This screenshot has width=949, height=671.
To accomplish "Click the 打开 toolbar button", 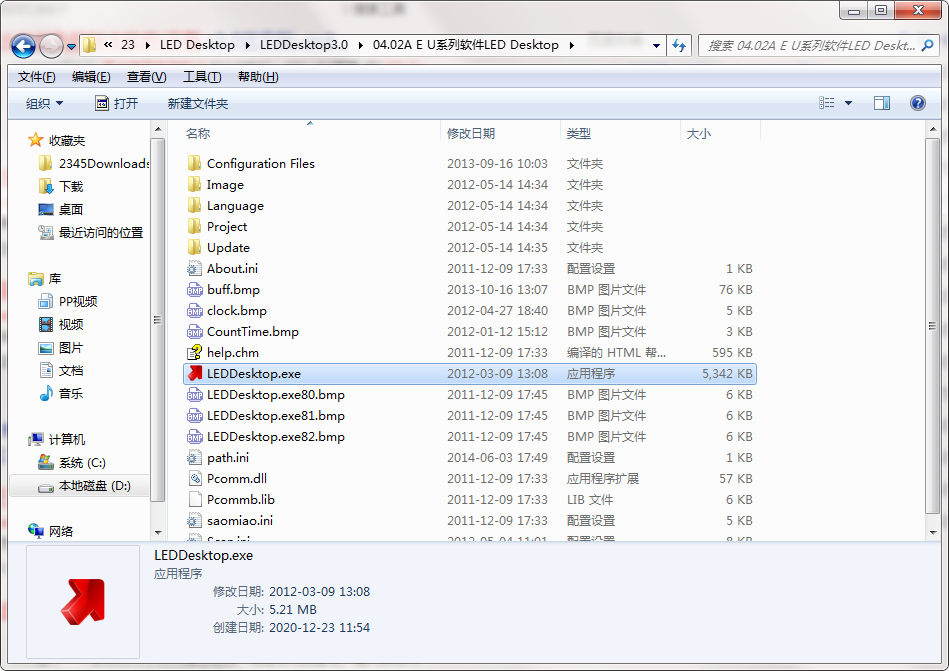I will click(x=117, y=103).
